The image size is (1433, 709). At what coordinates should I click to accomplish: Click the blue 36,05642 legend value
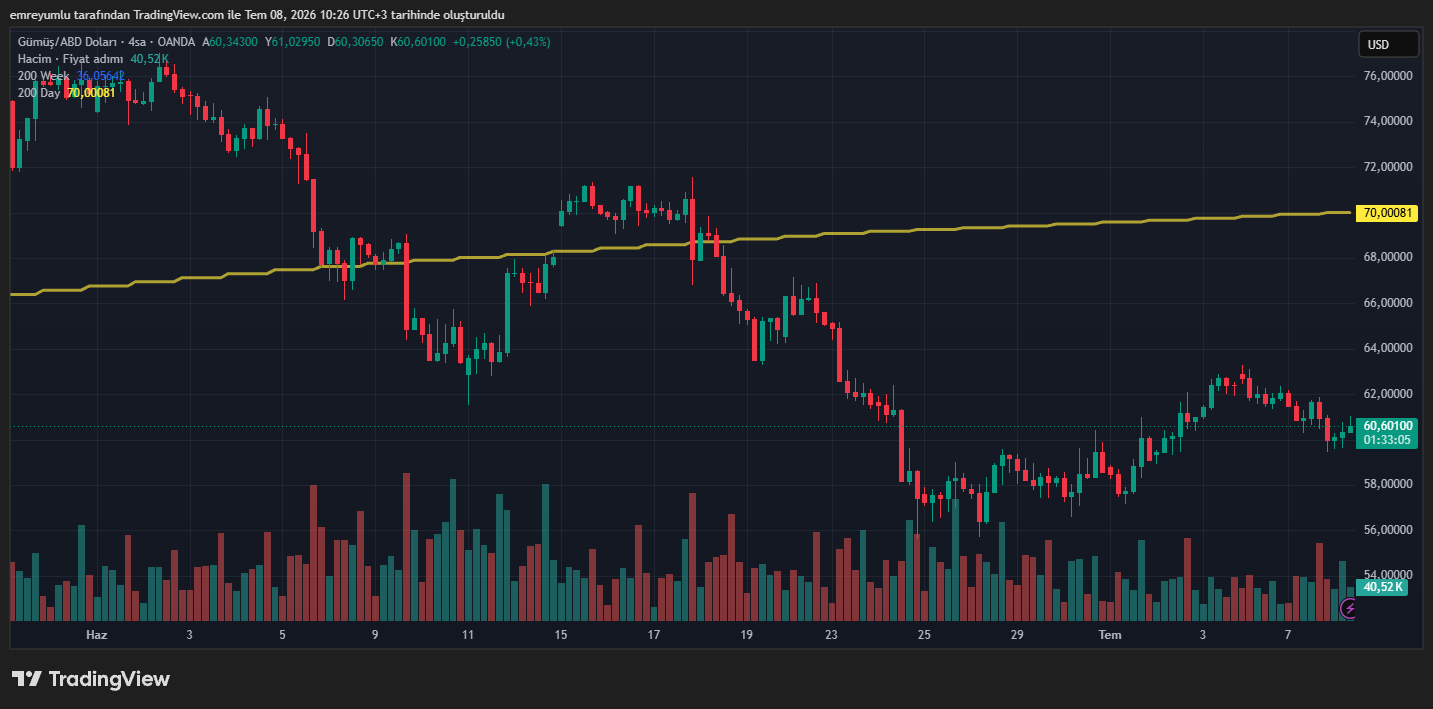pos(100,76)
